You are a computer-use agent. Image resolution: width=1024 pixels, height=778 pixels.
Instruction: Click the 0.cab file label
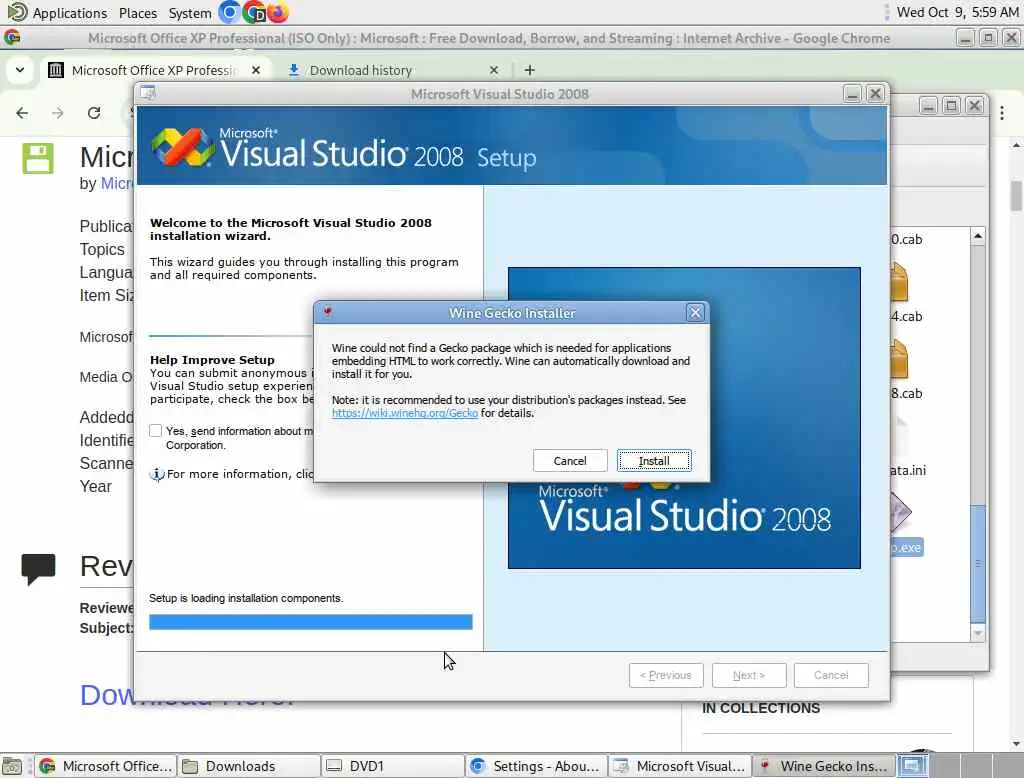click(906, 240)
